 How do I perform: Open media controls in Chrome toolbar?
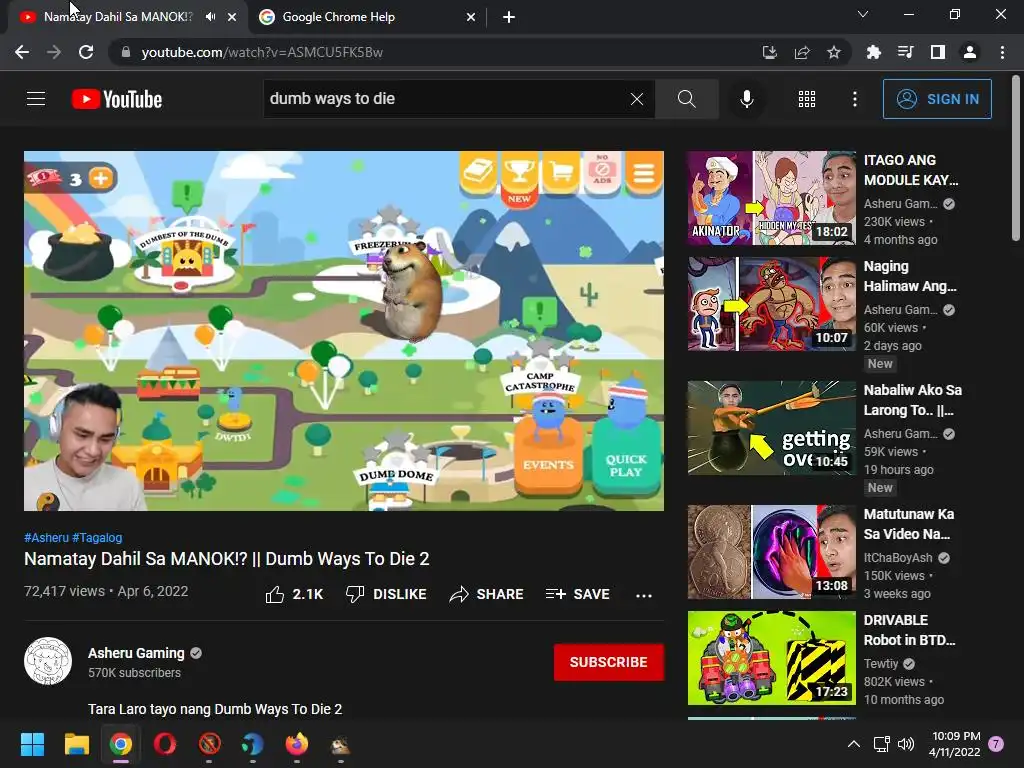click(905, 52)
